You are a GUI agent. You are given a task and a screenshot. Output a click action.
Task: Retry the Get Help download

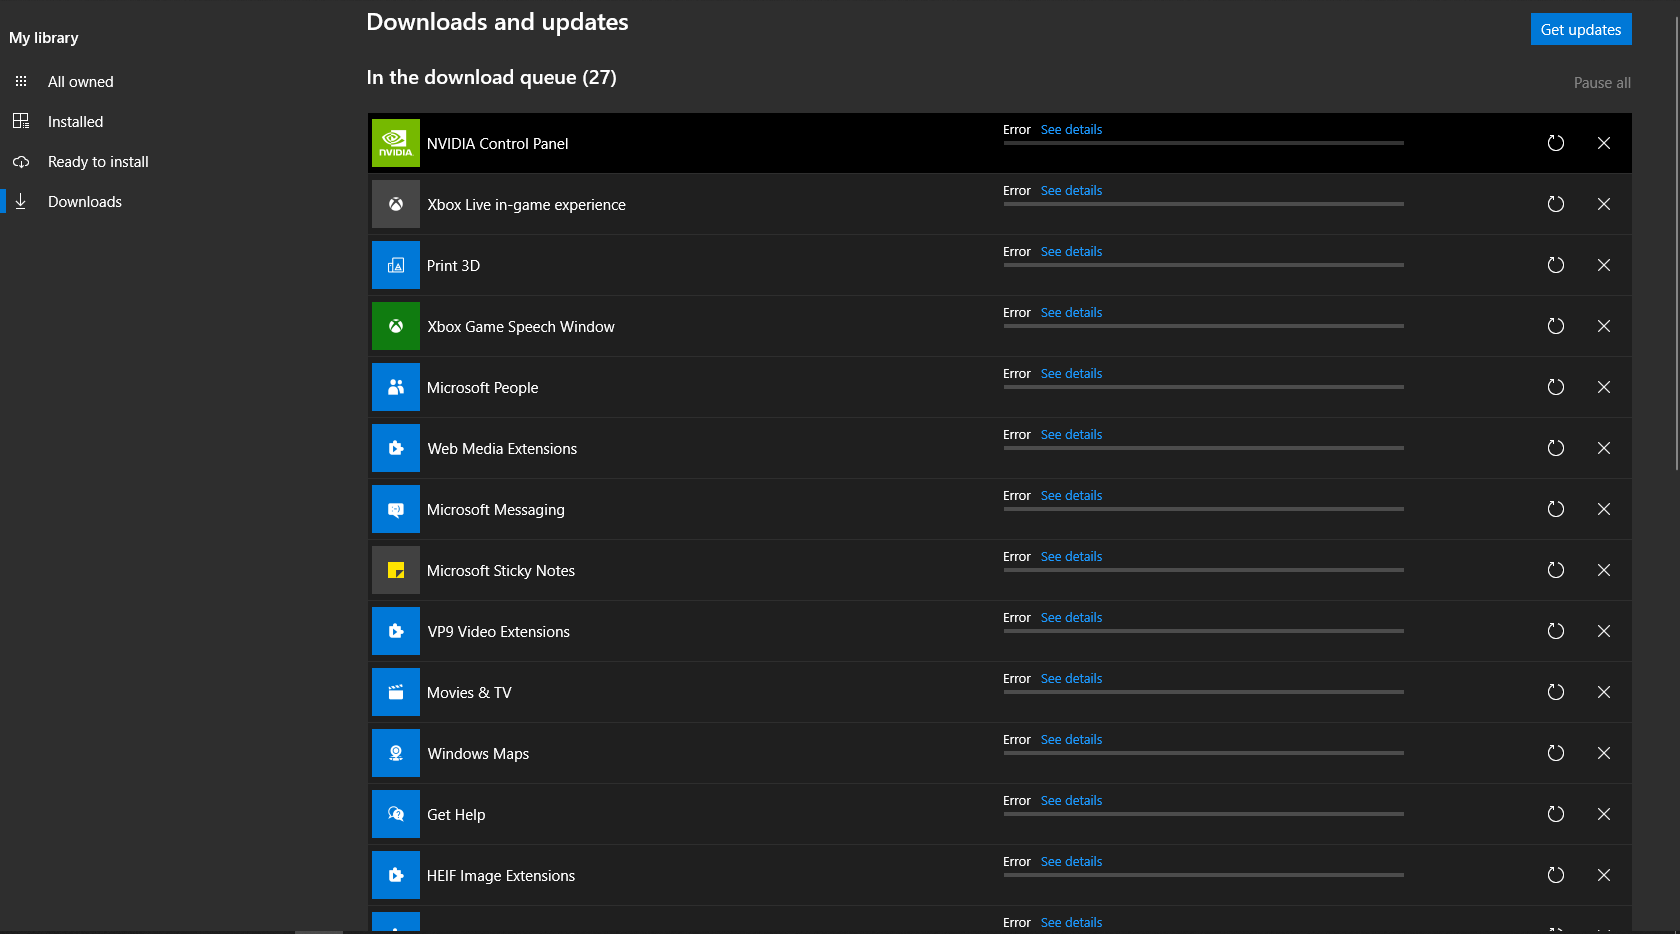point(1556,814)
